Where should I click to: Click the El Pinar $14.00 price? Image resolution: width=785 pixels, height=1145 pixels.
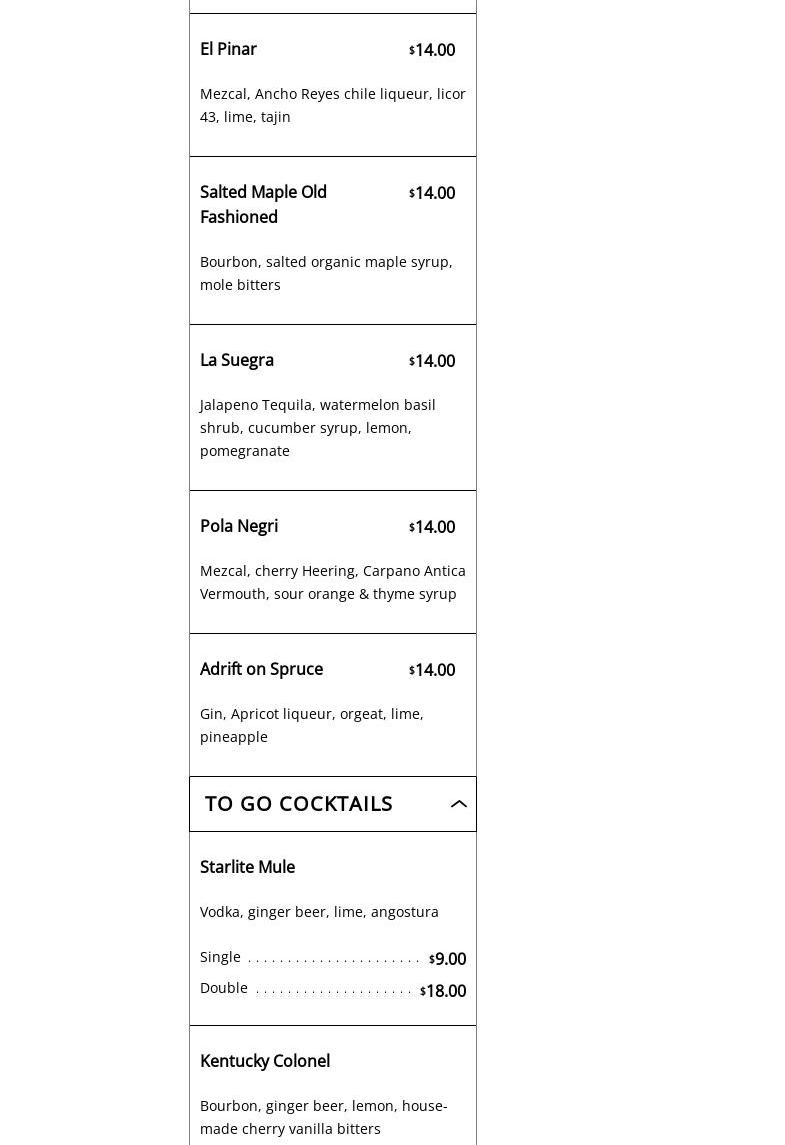pyautogui.click(x=432, y=50)
